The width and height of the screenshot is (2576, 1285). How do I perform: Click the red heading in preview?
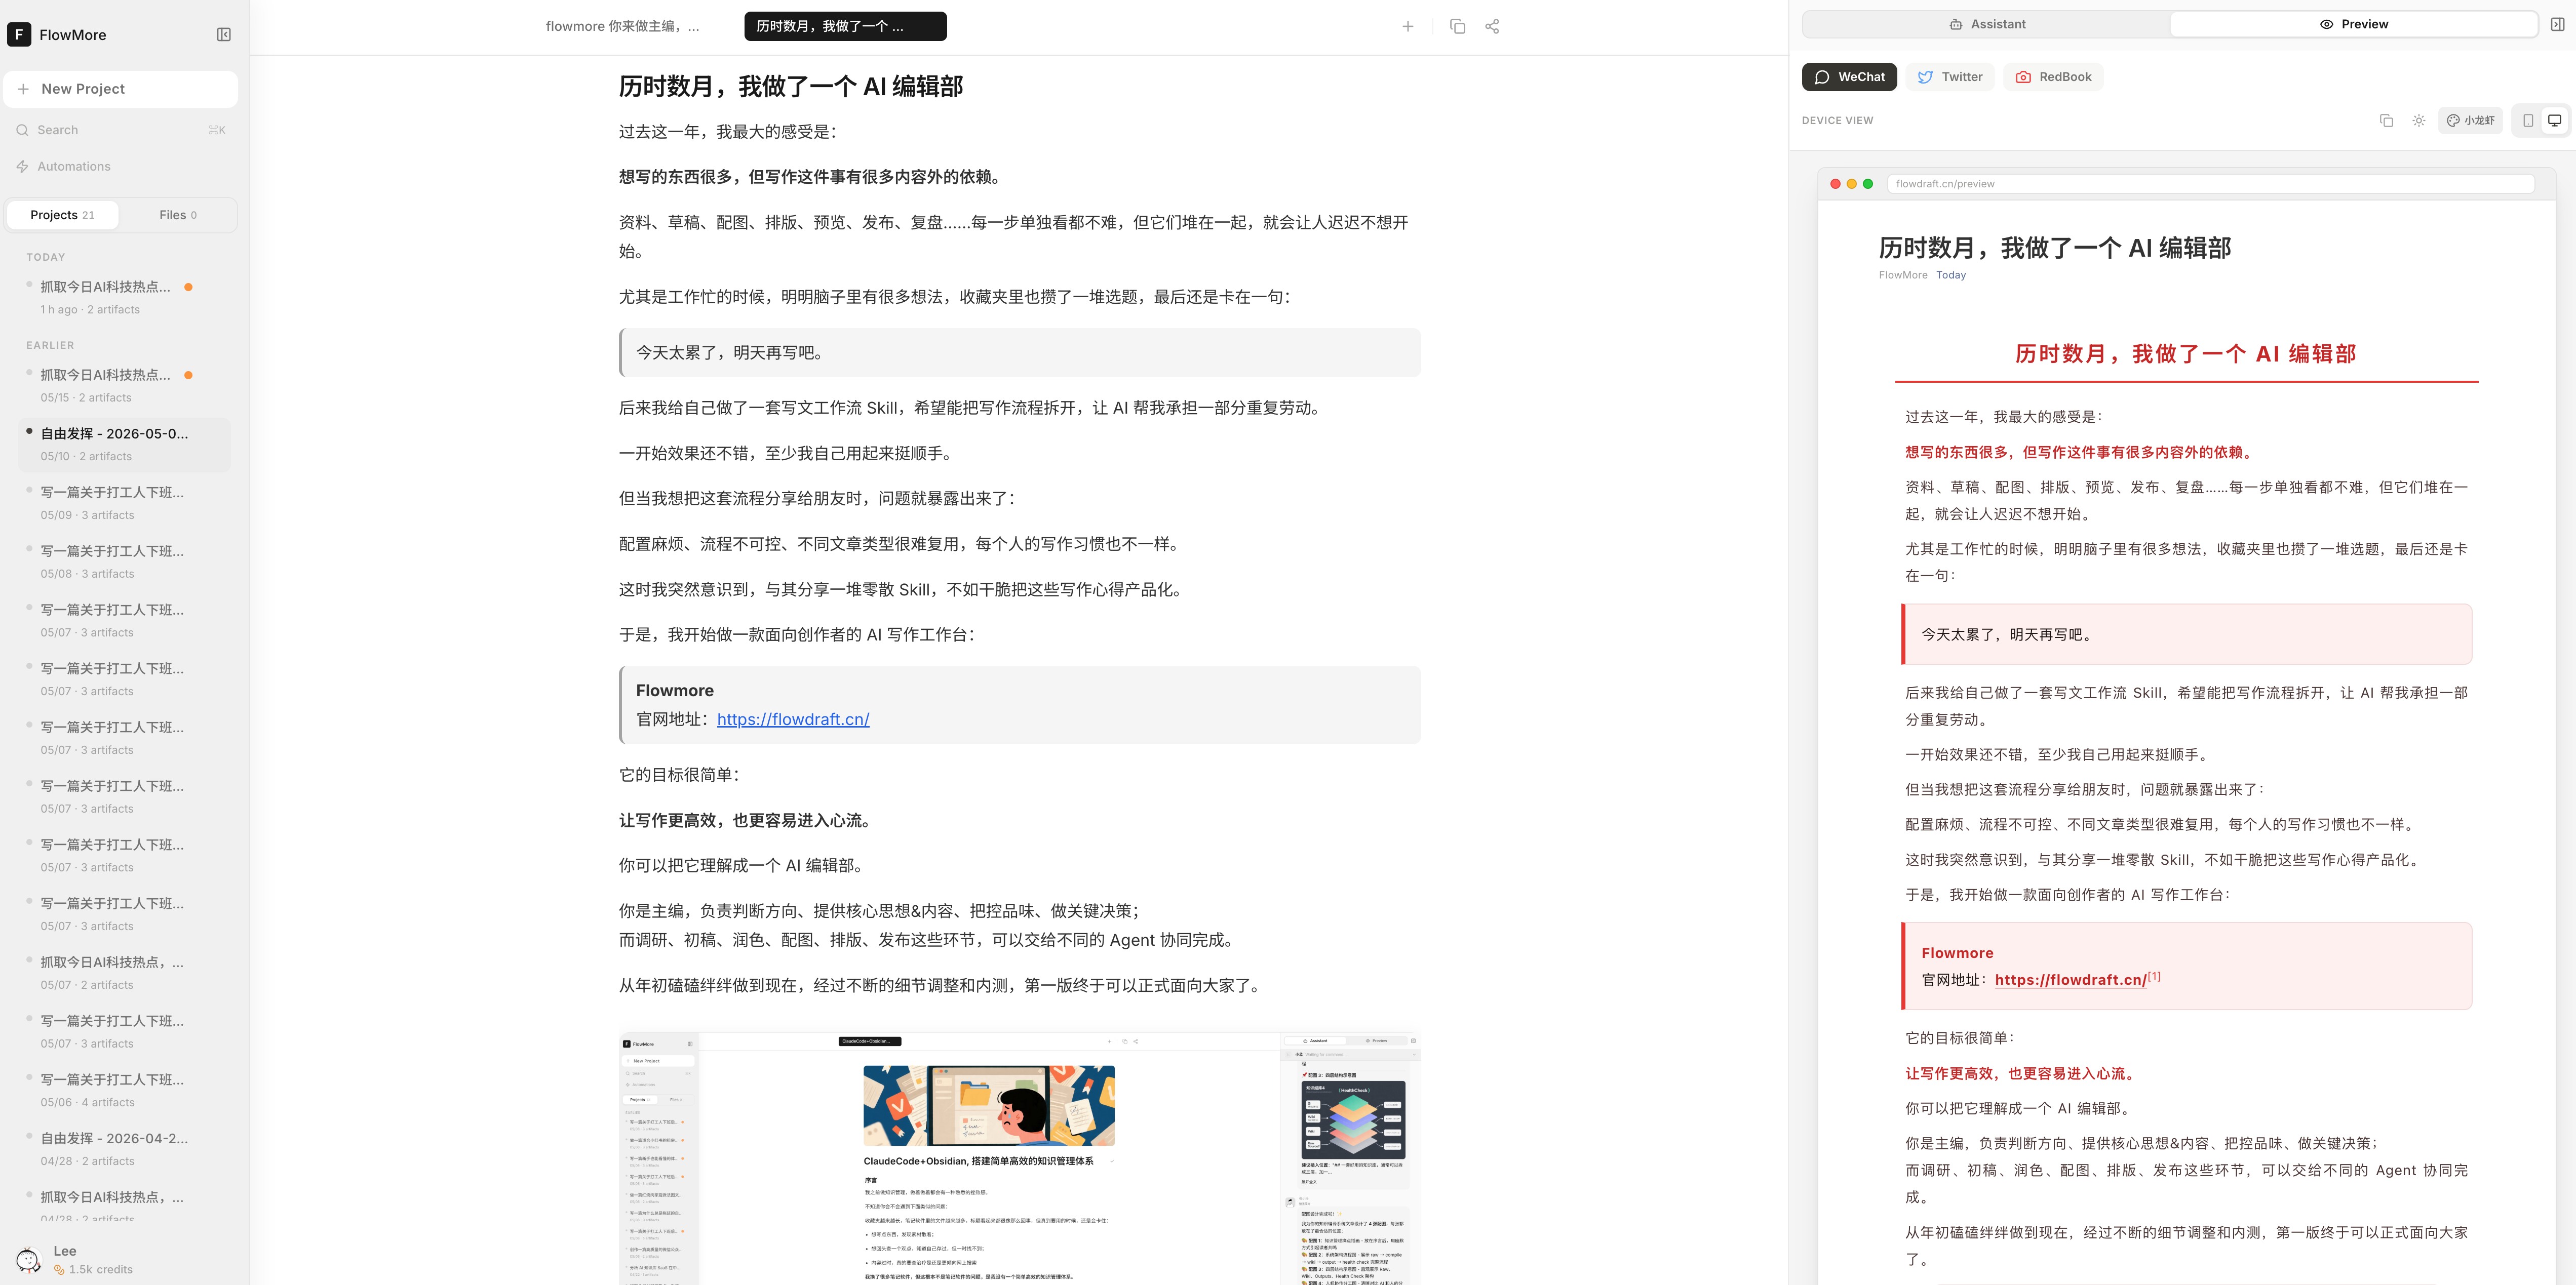[2186, 354]
